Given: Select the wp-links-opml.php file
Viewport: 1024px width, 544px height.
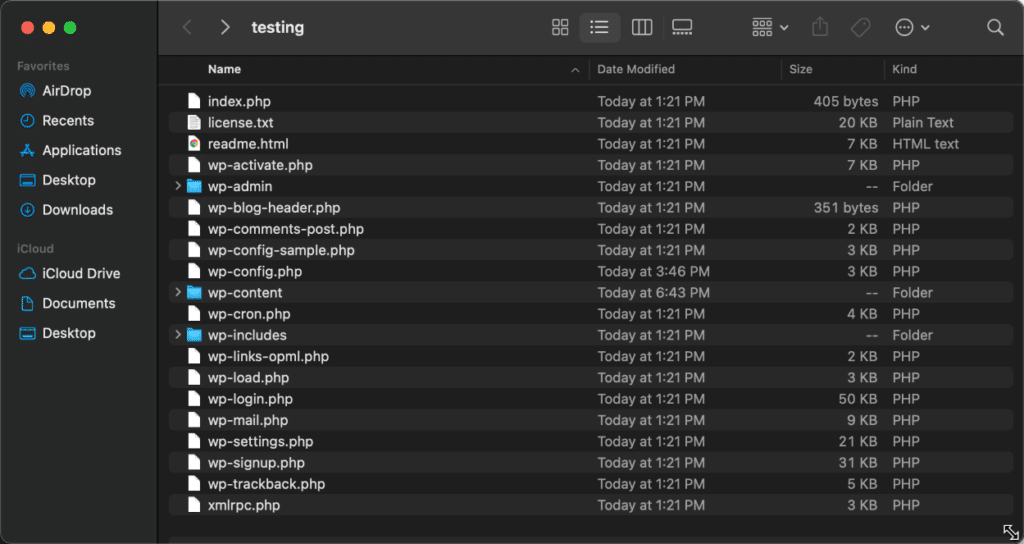Looking at the screenshot, I should (x=268, y=357).
